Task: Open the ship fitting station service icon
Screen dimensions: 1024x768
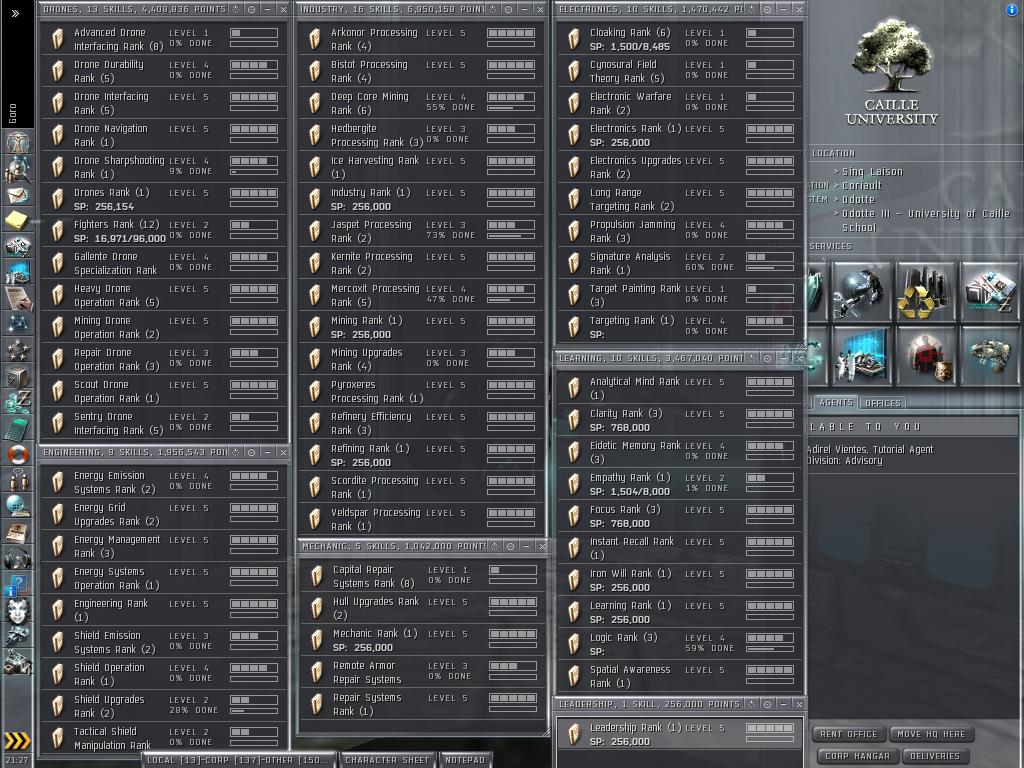Action: click(x=990, y=357)
